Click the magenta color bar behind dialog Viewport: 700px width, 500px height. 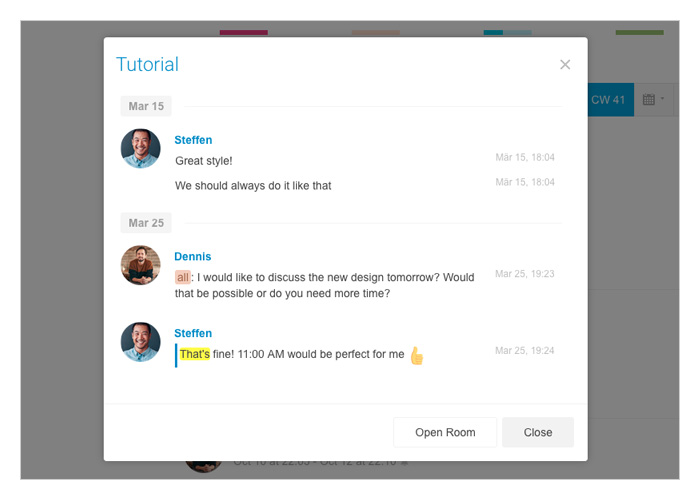(244, 33)
